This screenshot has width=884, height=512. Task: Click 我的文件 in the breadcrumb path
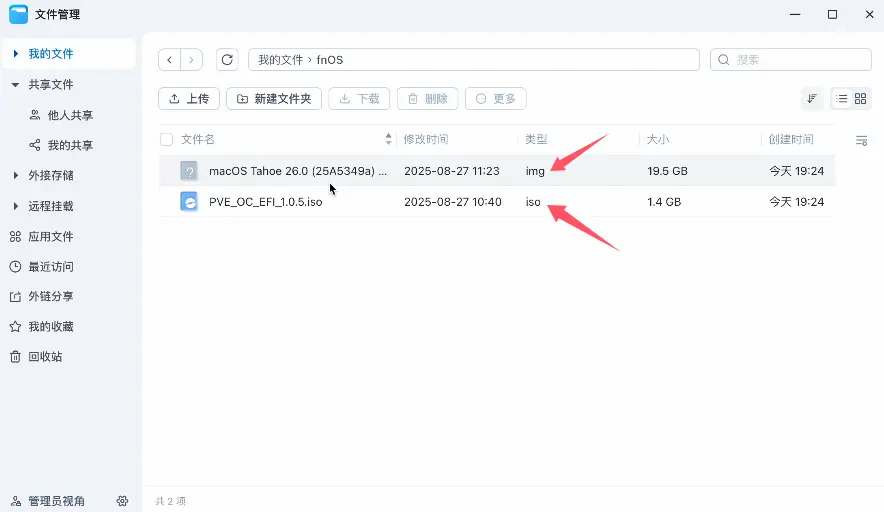(280, 60)
